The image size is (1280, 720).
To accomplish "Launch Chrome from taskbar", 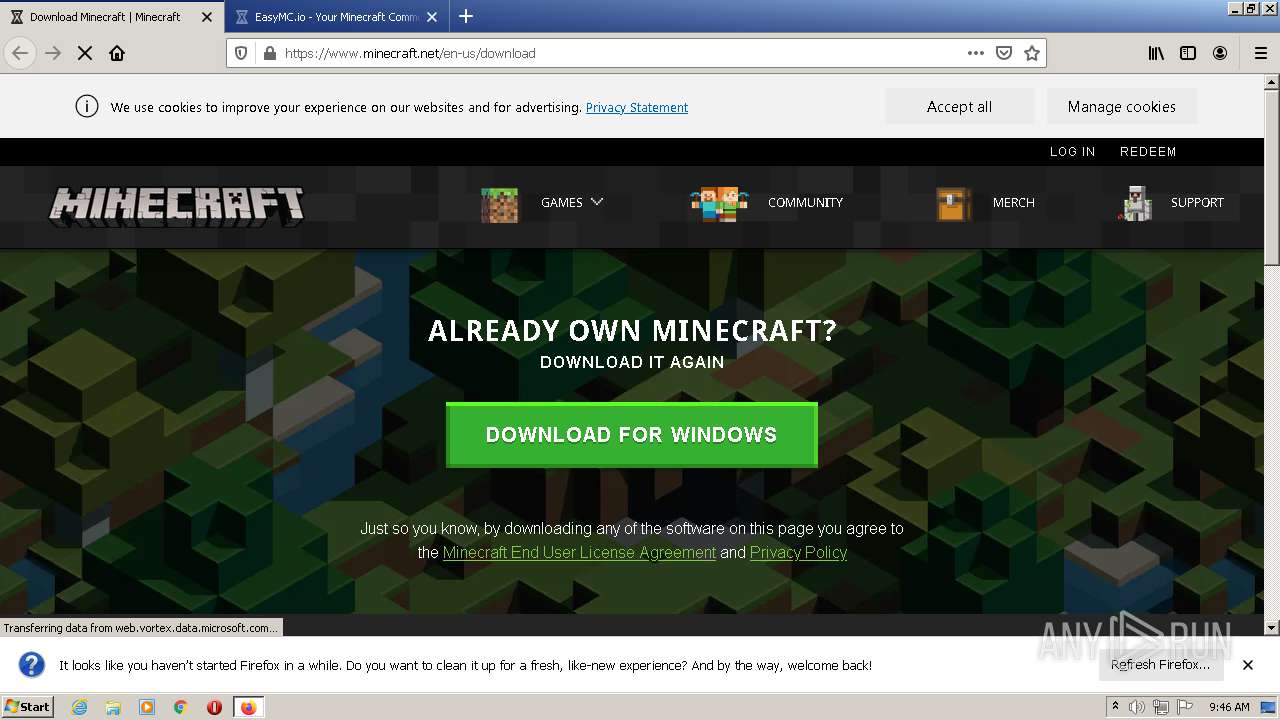I will pyautogui.click(x=180, y=707).
